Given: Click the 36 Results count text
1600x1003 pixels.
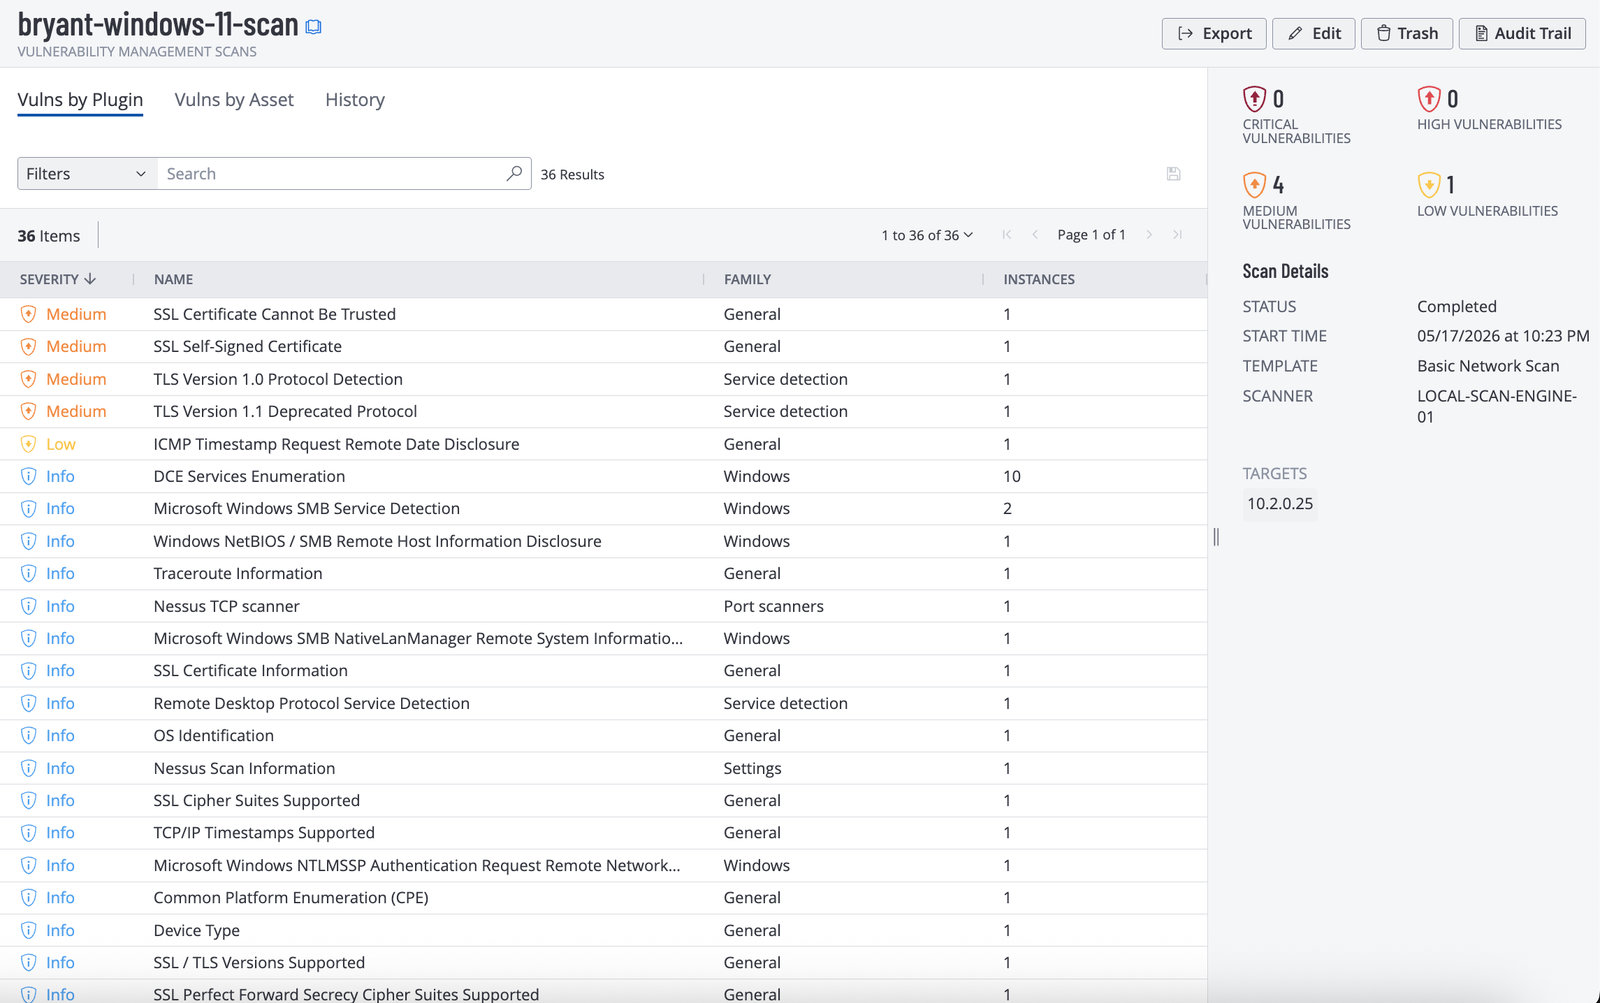Looking at the screenshot, I should pos(573,174).
